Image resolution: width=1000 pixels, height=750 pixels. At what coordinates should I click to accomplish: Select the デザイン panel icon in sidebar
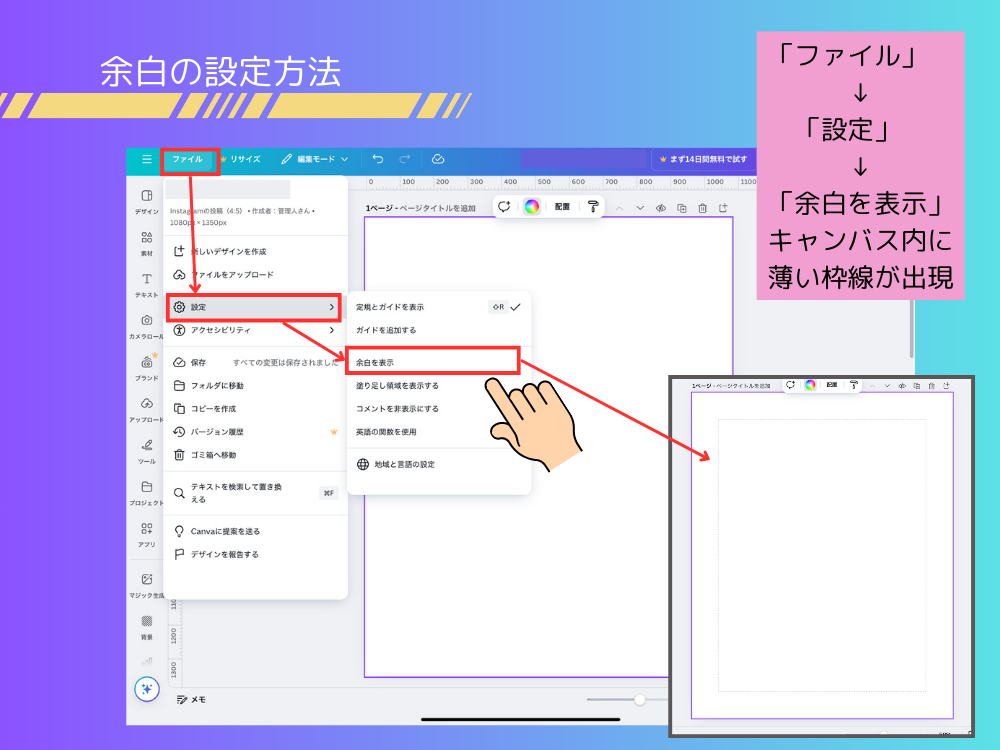pos(146,202)
